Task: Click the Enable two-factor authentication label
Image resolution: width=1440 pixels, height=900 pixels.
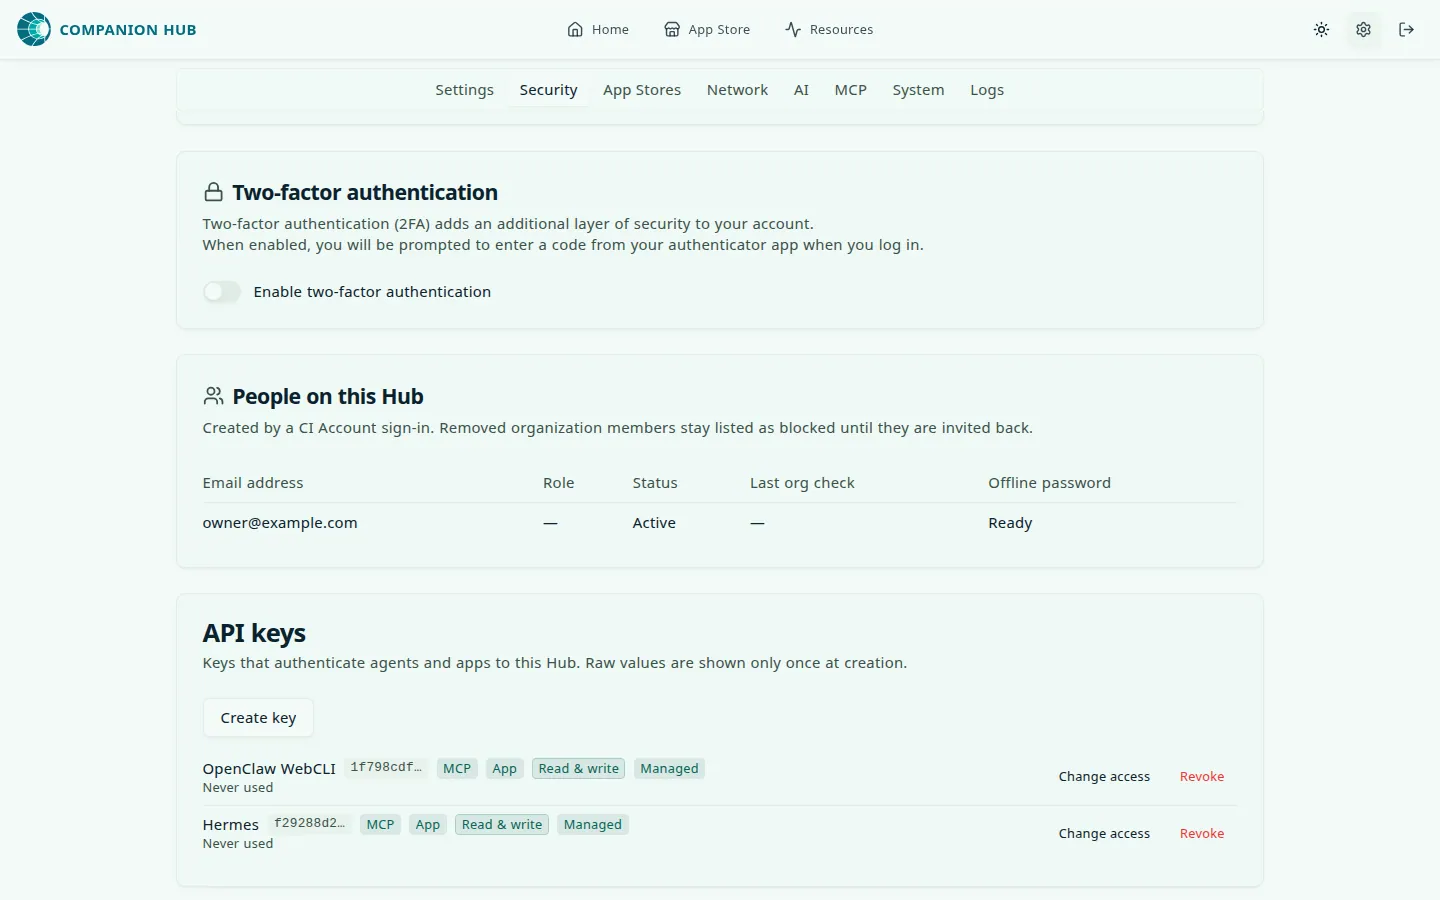Action: (372, 292)
